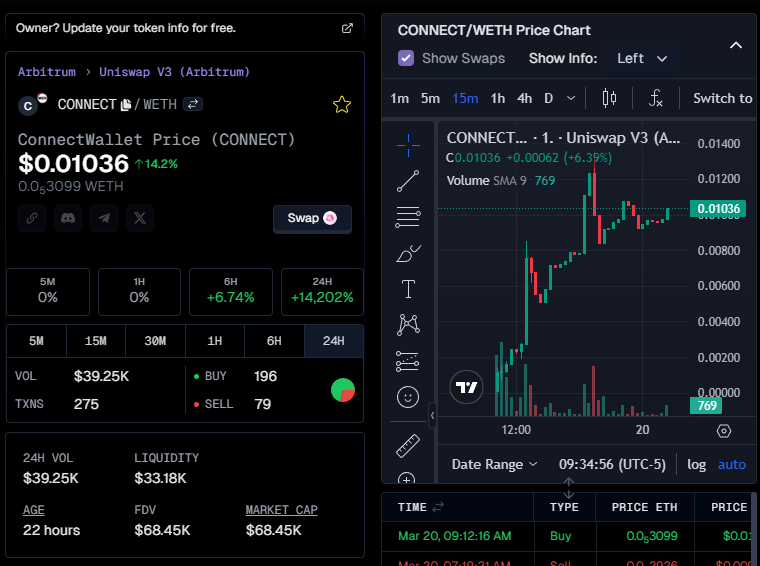Select the 5m chart interval
This screenshot has height=566, width=760.
[x=430, y=98]
